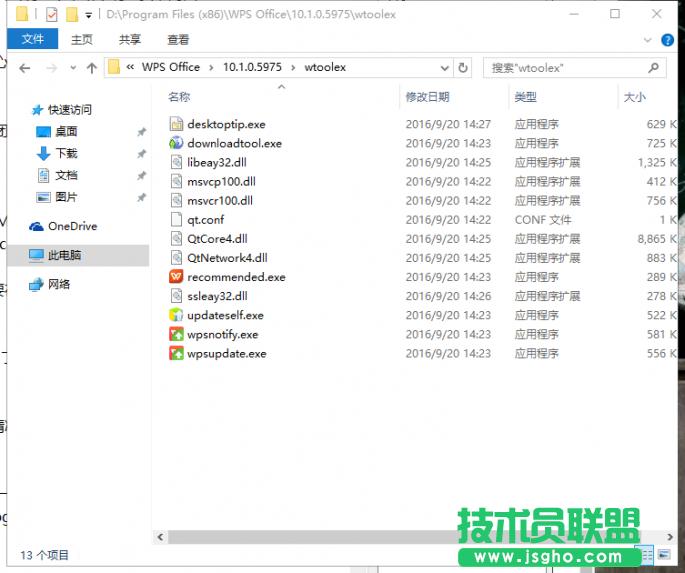Open 文档 in the navigation pane
This screenshot has width=685, height=573.
coord(66,175)
